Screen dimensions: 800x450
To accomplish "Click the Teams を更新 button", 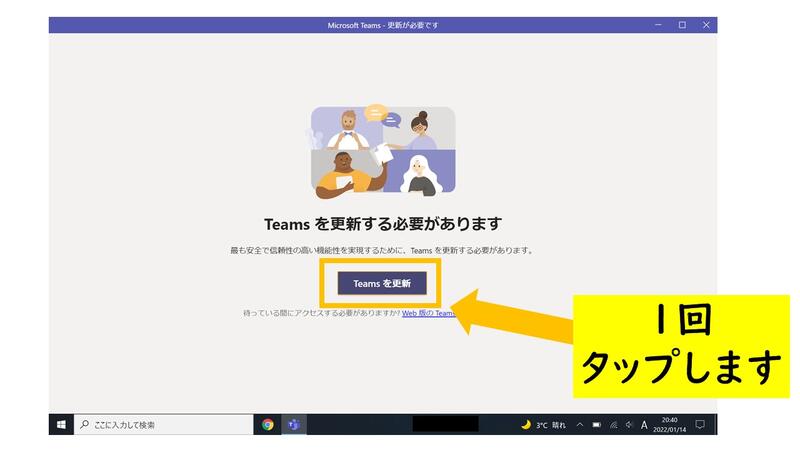I will (382, 283).
